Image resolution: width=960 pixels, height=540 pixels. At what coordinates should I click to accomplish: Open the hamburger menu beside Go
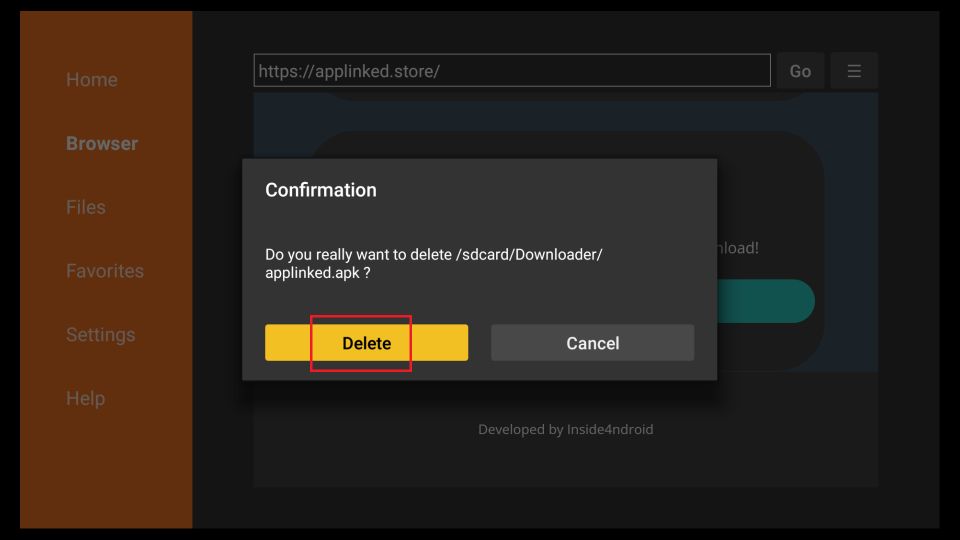[x=854, y=71]
